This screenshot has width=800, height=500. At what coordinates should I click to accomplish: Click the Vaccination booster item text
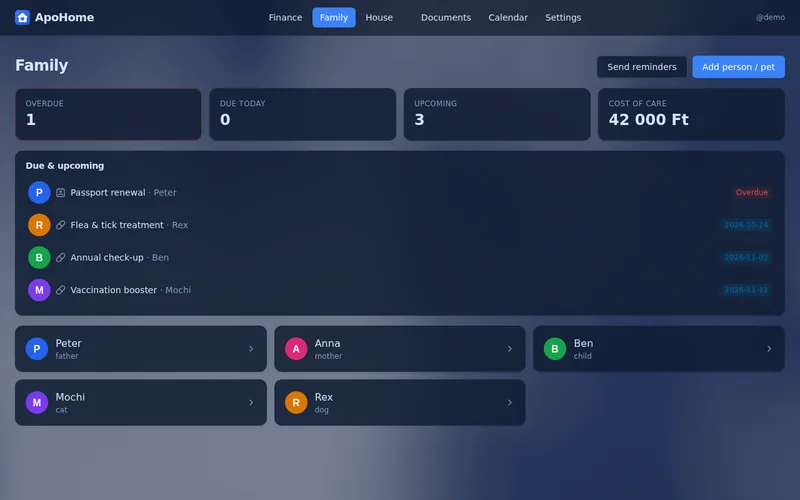[x=113, y=290]
